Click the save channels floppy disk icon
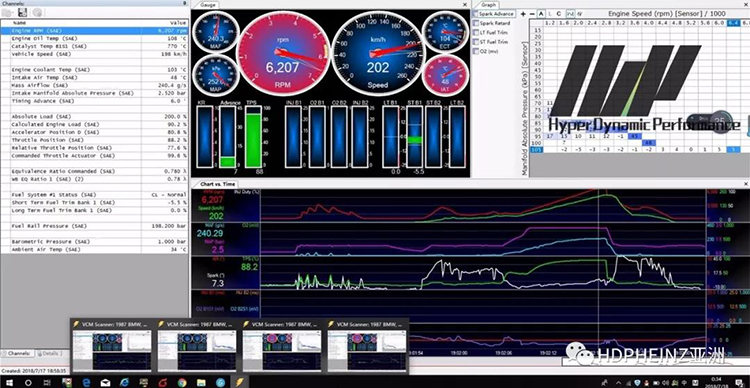The height and width of the screenshot is (388, 750). click(22, 12)
